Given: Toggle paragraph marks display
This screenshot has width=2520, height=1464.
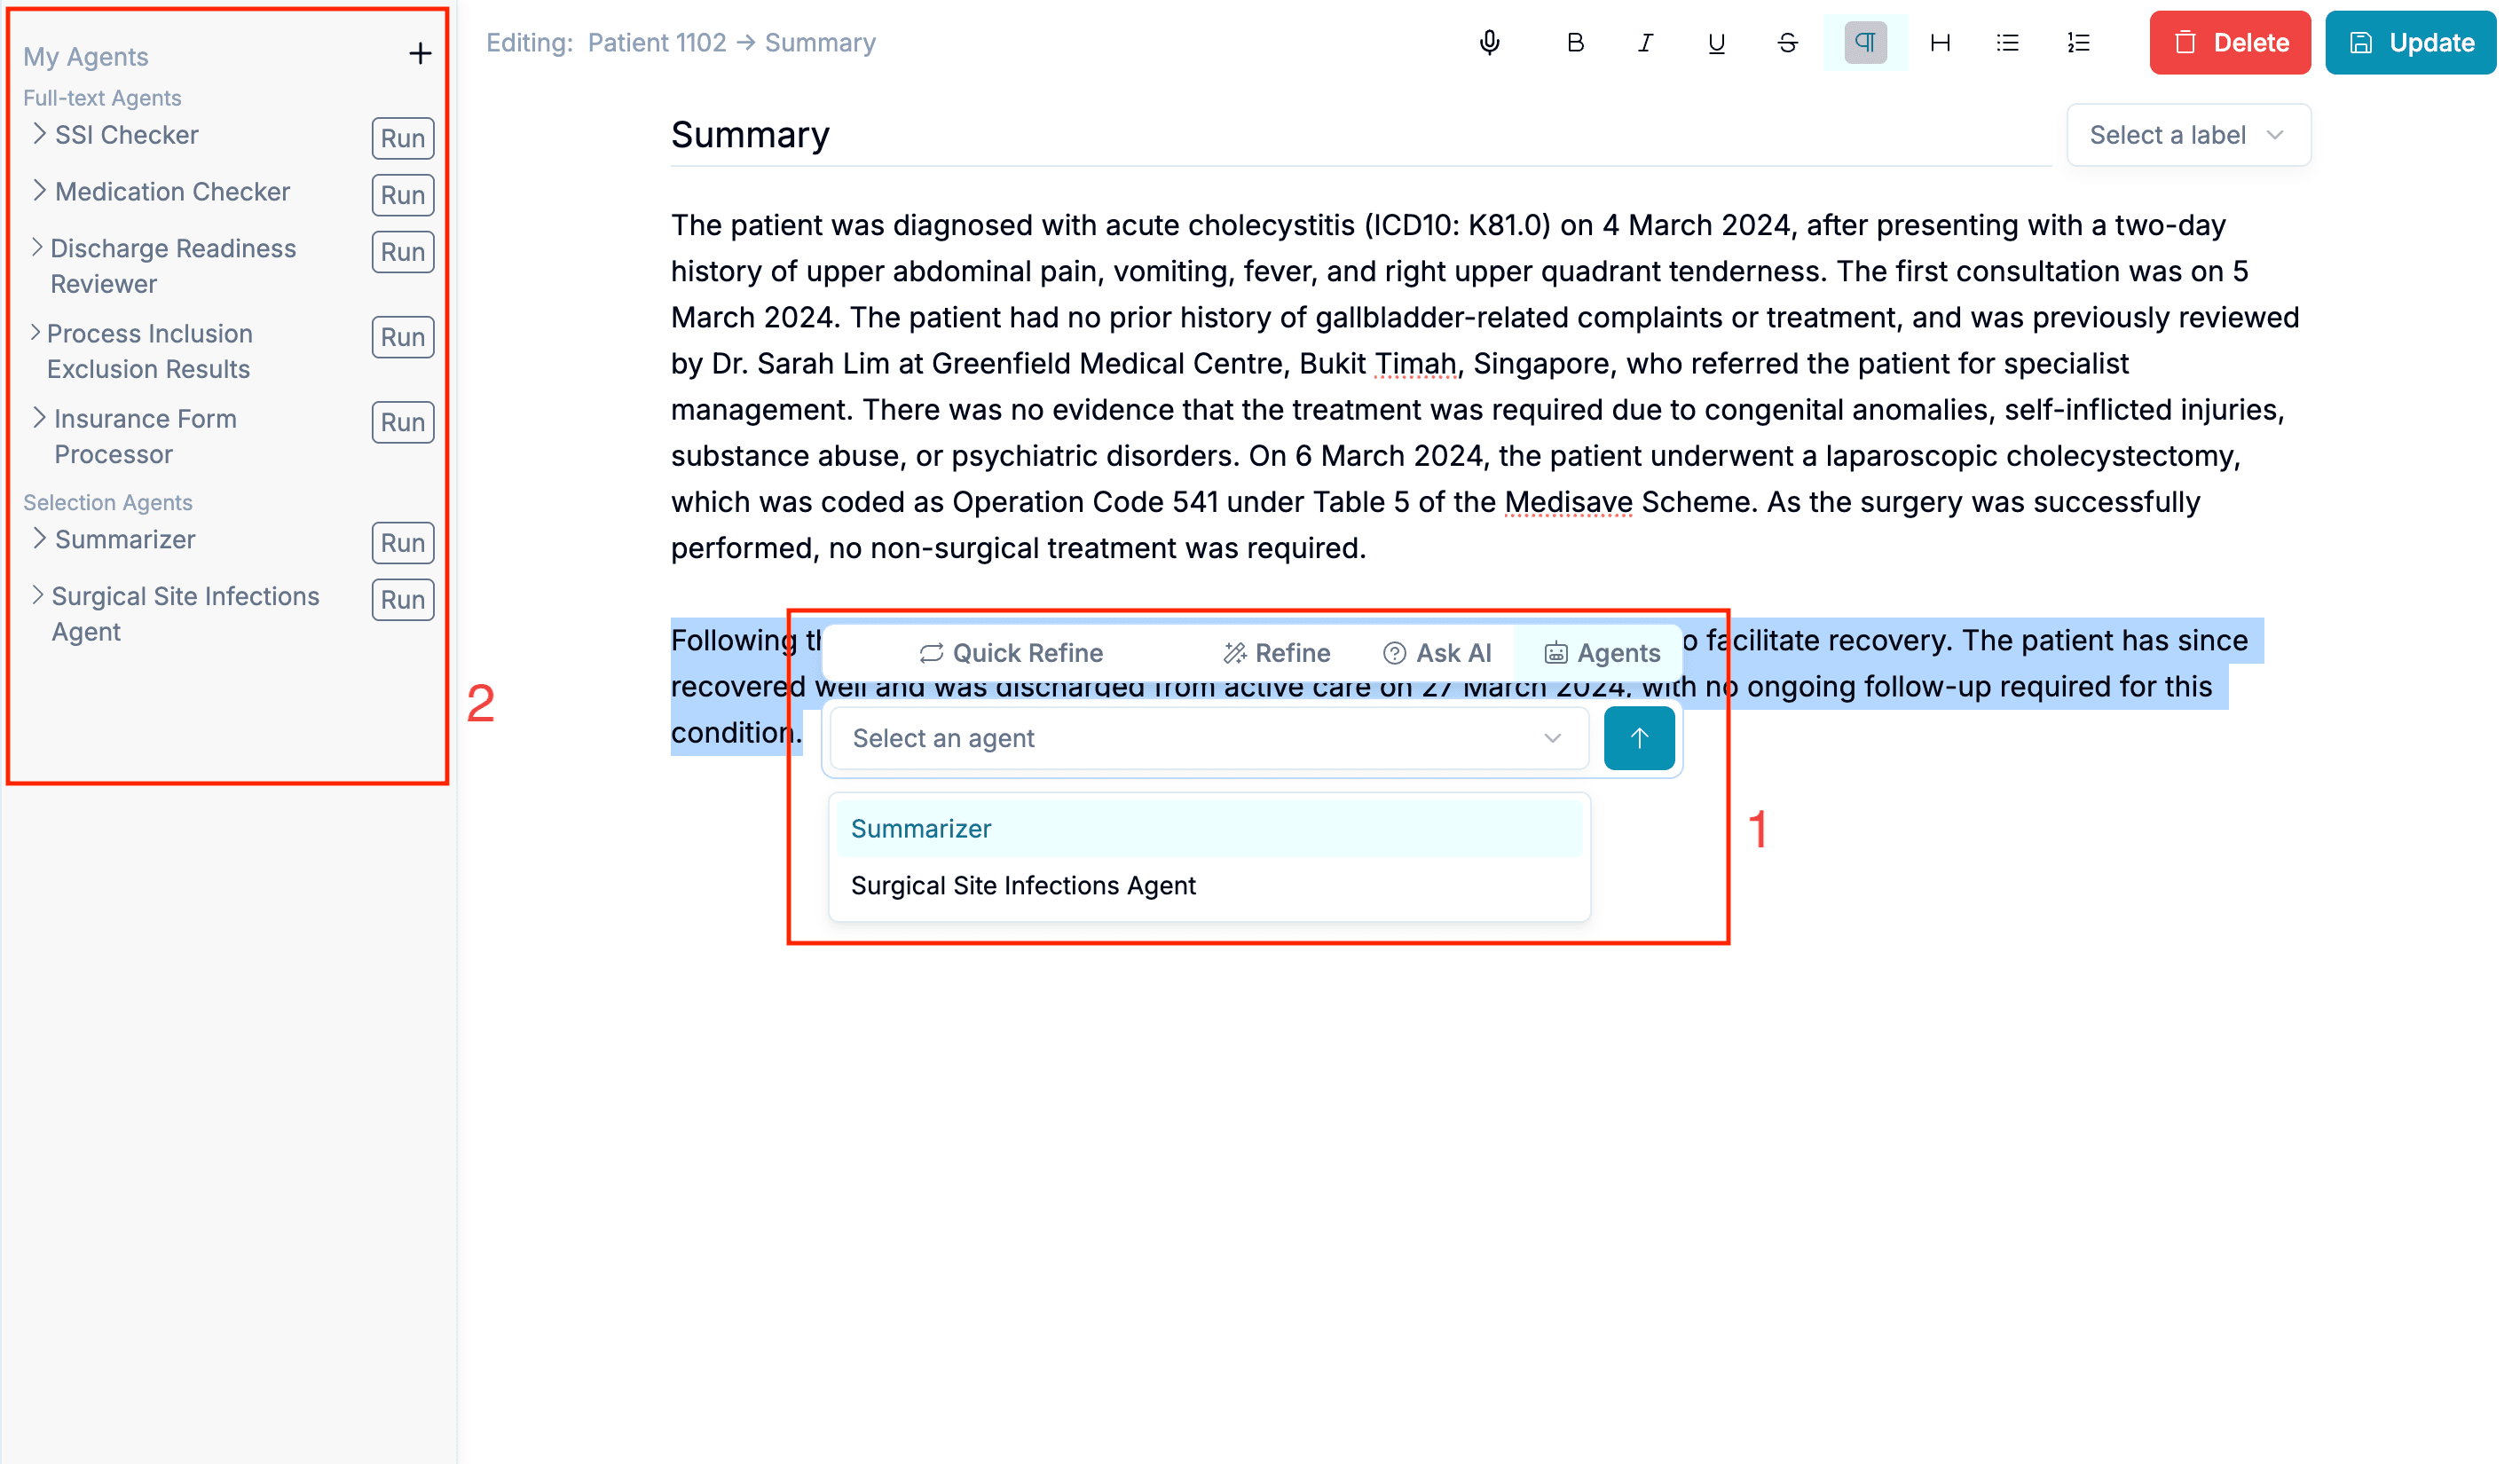Looking at the screenshot, I should 1863,42.
